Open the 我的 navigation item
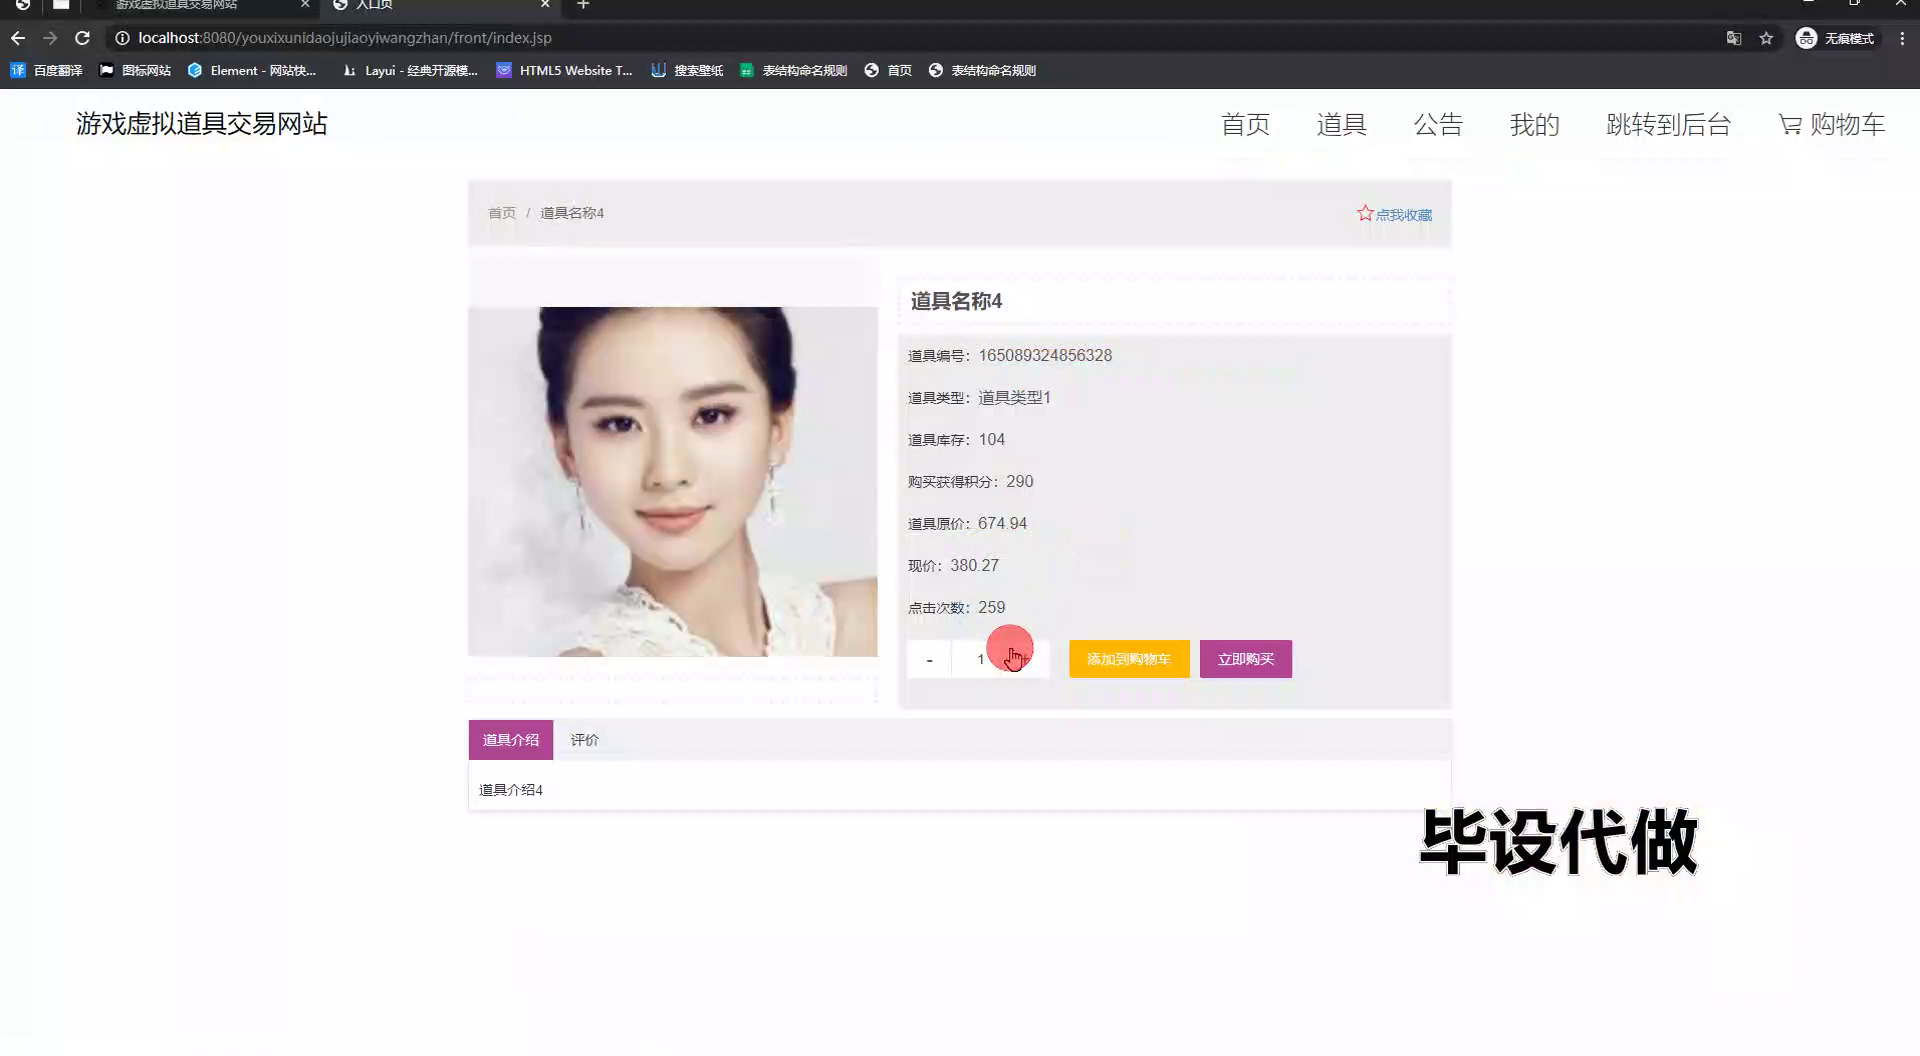 point(1534,125)
